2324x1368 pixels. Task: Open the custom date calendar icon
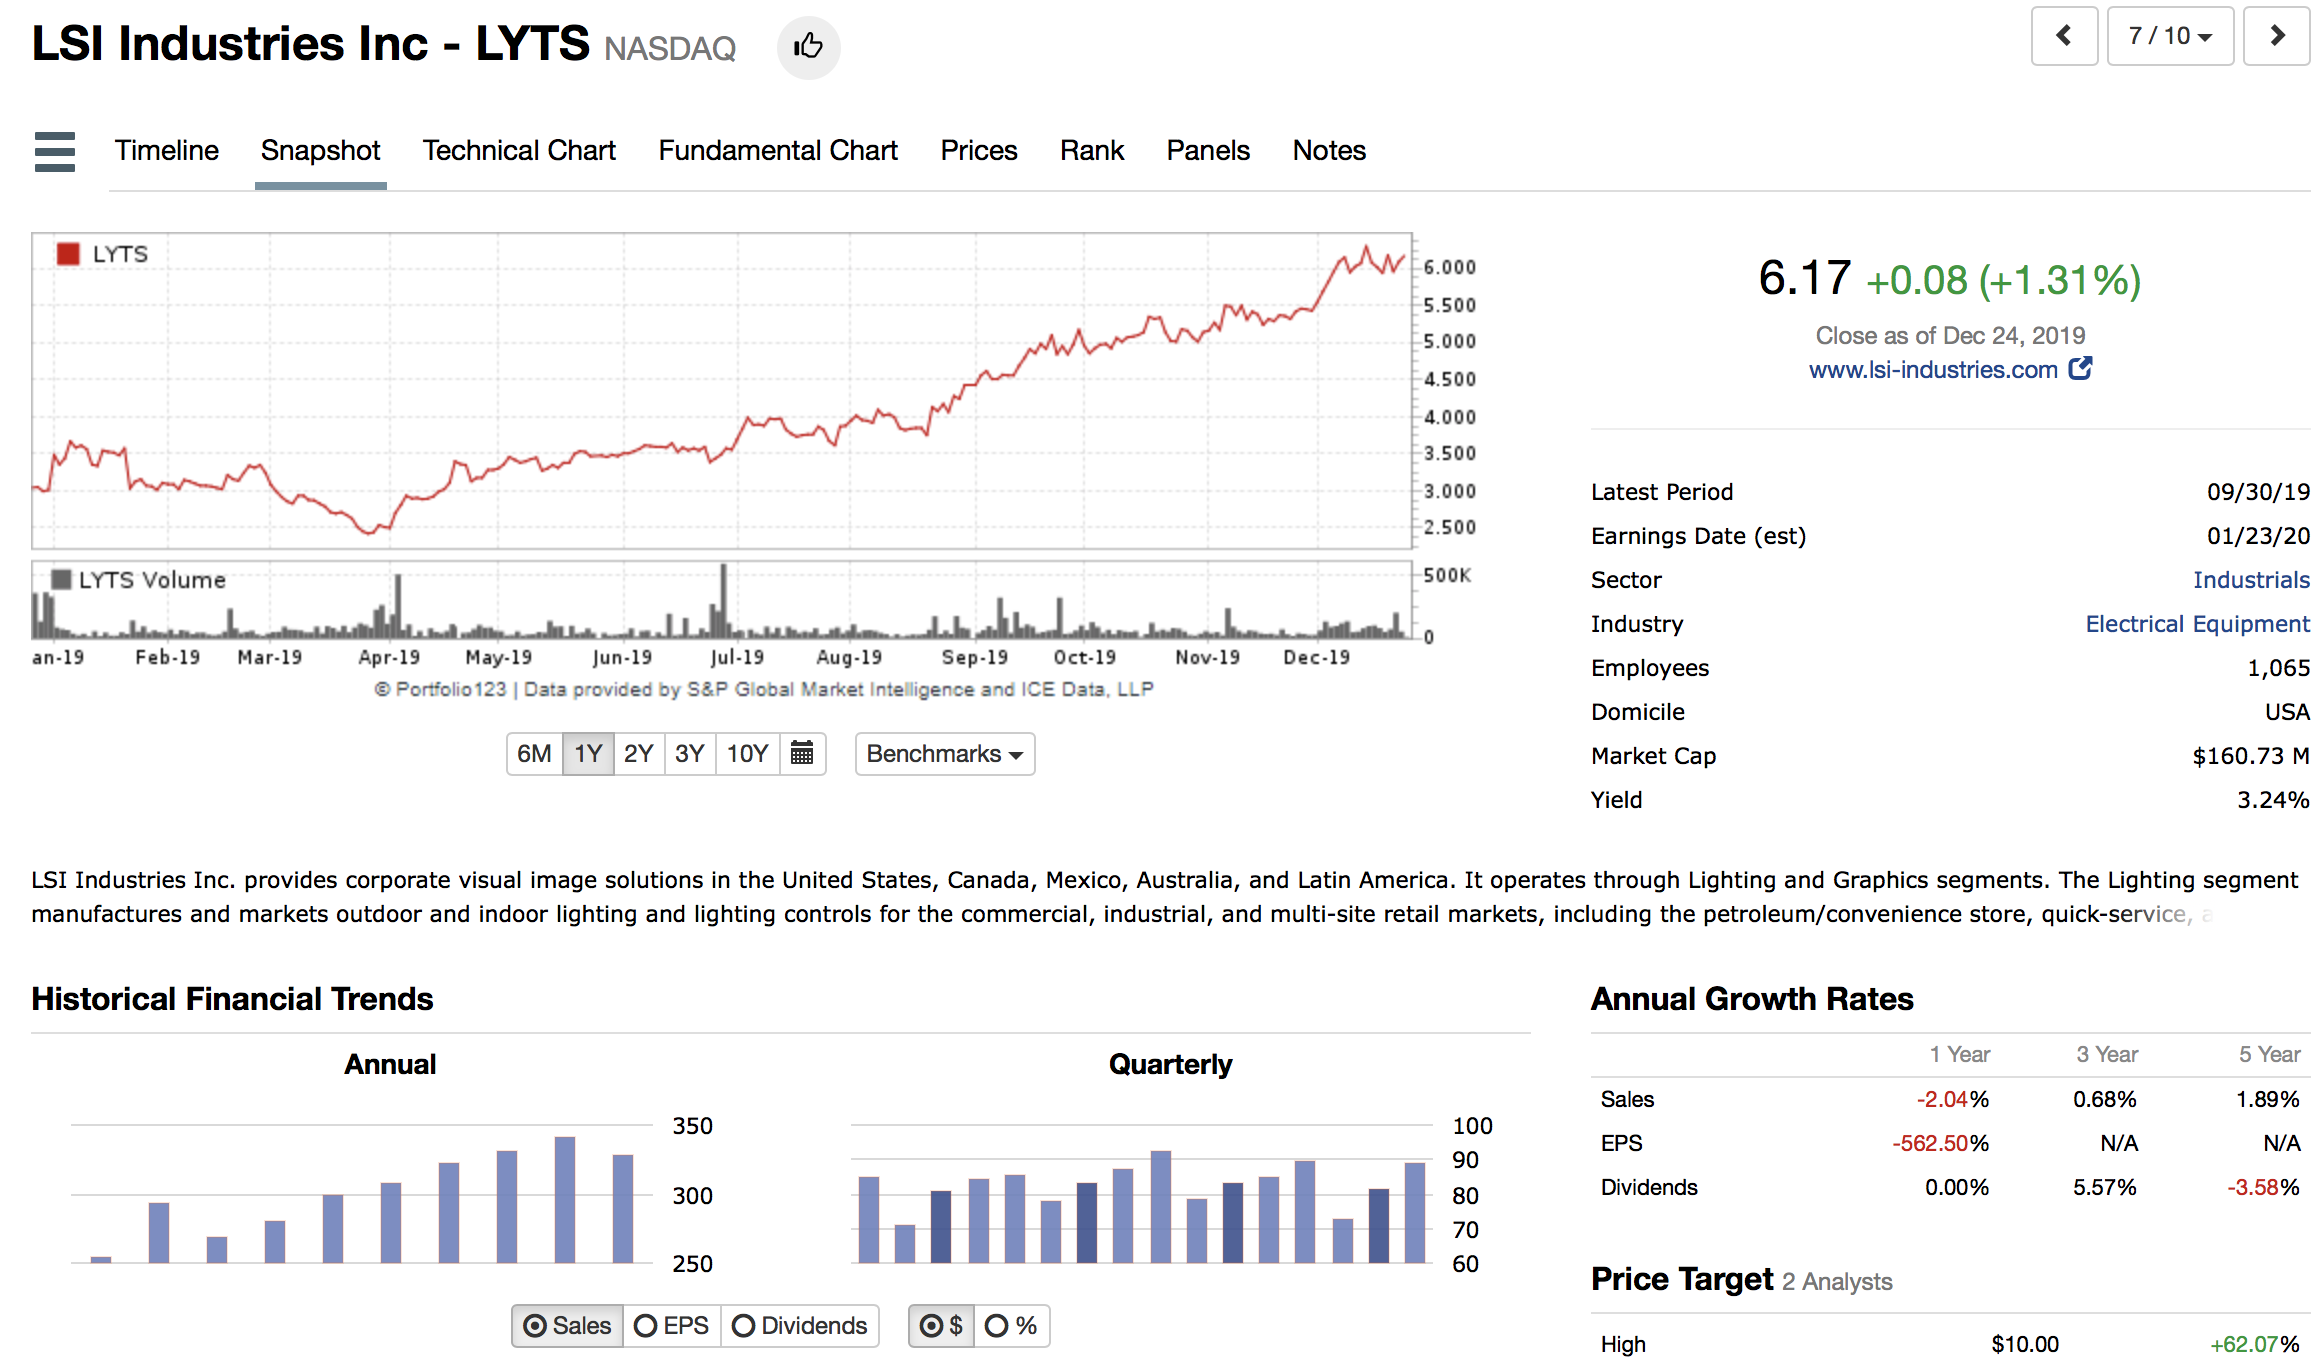(802, 754)
